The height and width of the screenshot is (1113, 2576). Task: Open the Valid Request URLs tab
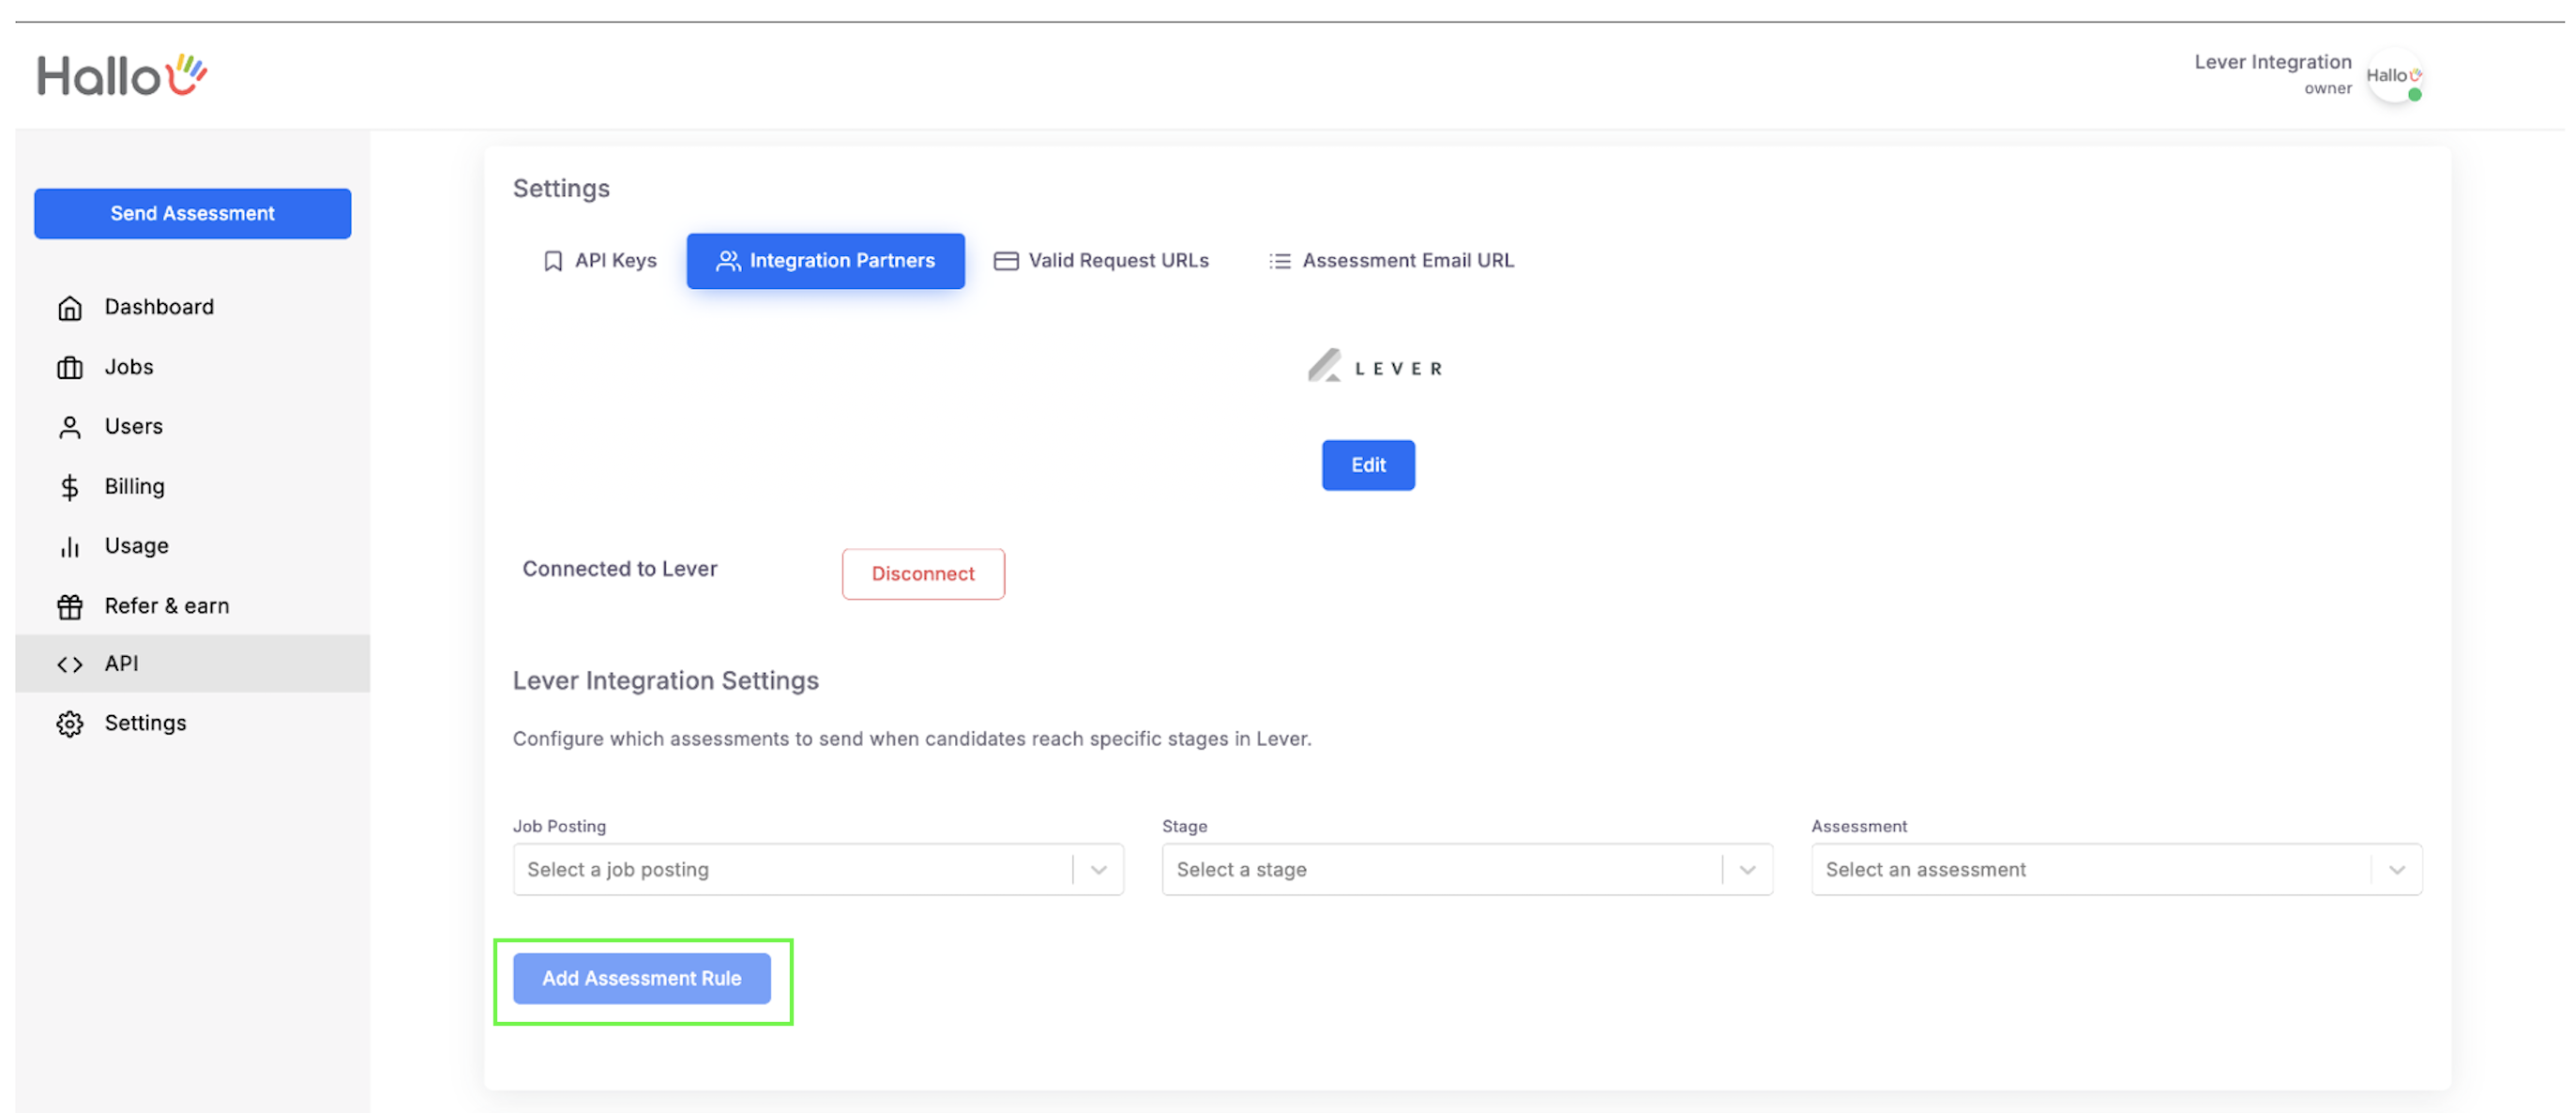[1101, 261]
